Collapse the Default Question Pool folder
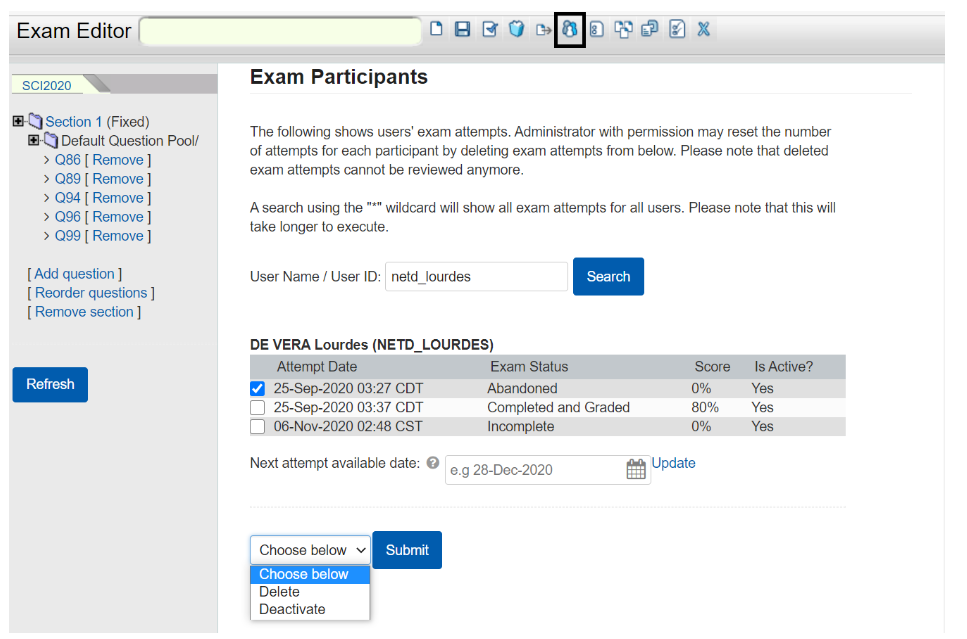 [x=33, y=140]
